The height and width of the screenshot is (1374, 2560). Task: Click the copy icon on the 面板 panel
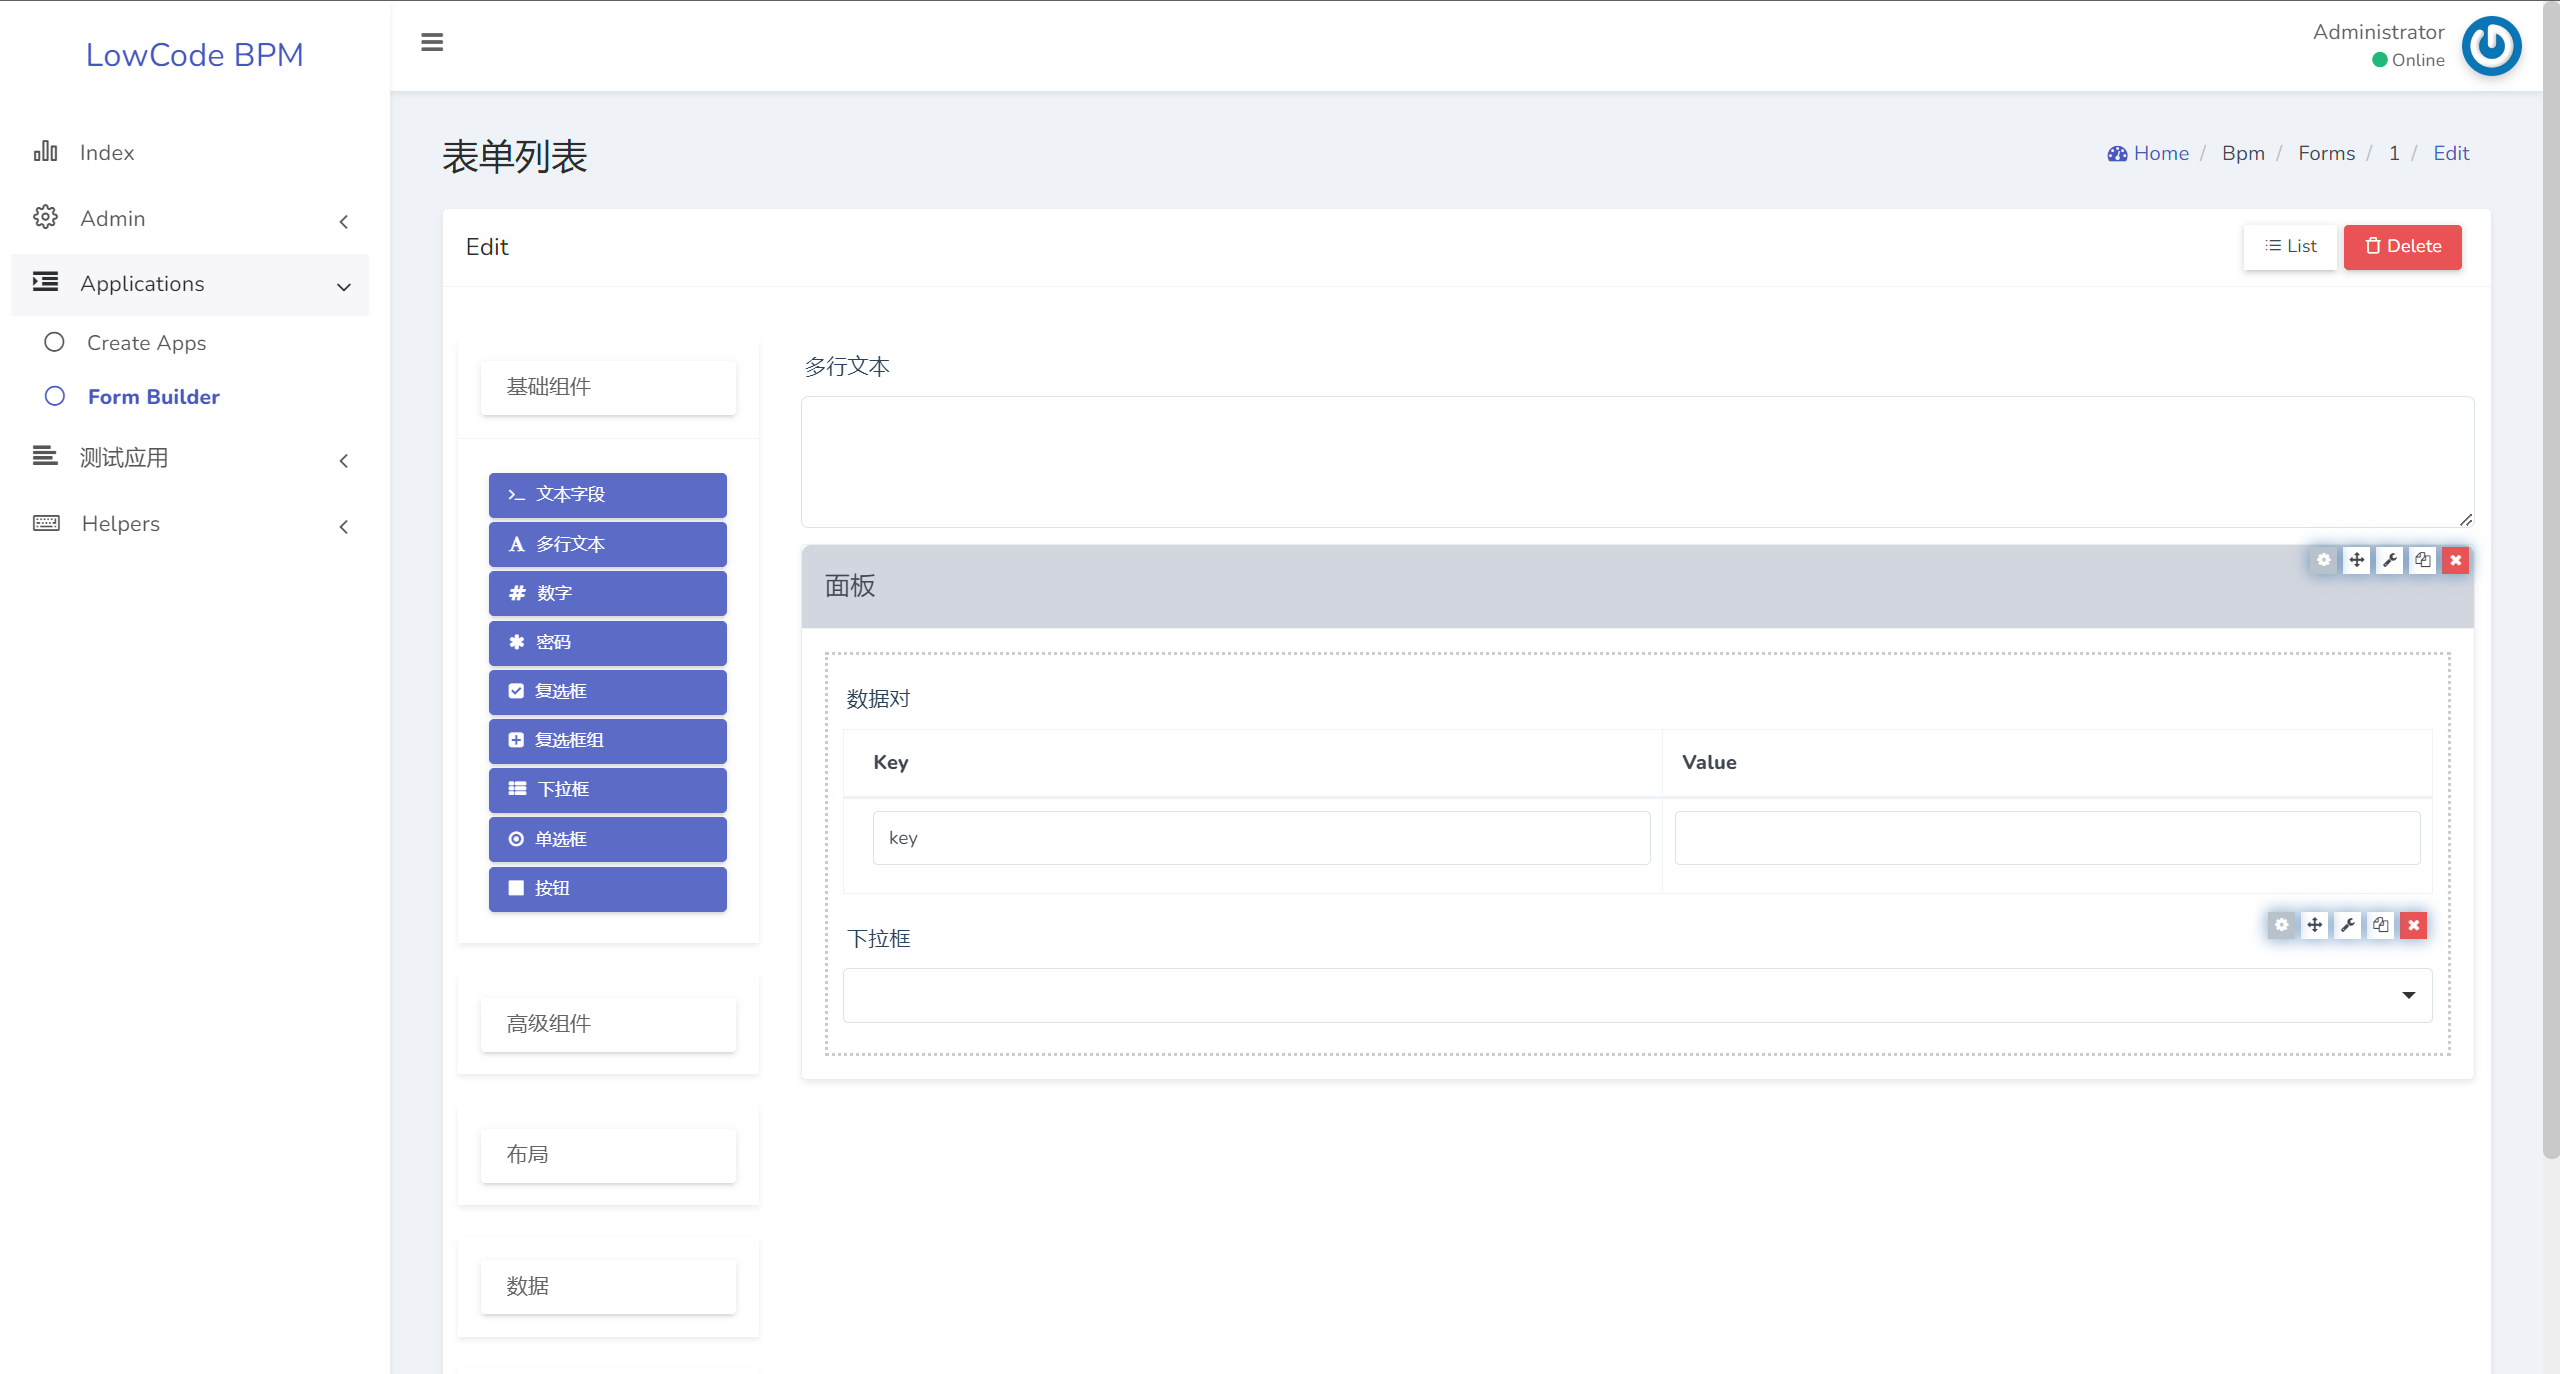(x=2423, y=560)
